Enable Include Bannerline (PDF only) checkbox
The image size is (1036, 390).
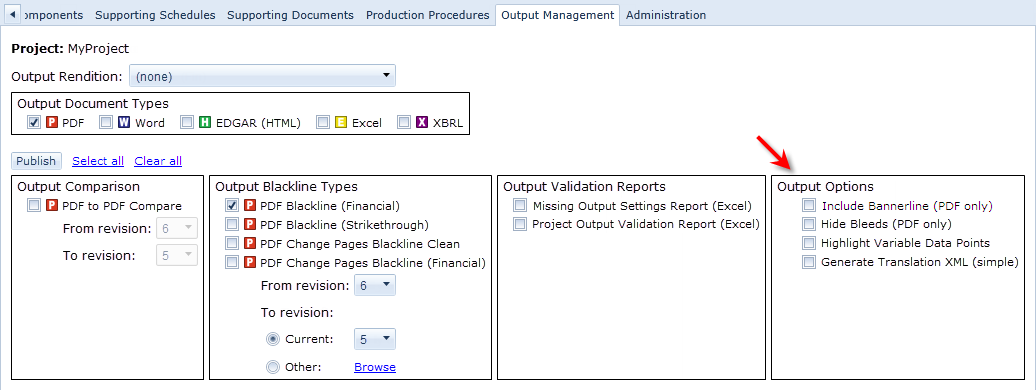tap(809, 206)
